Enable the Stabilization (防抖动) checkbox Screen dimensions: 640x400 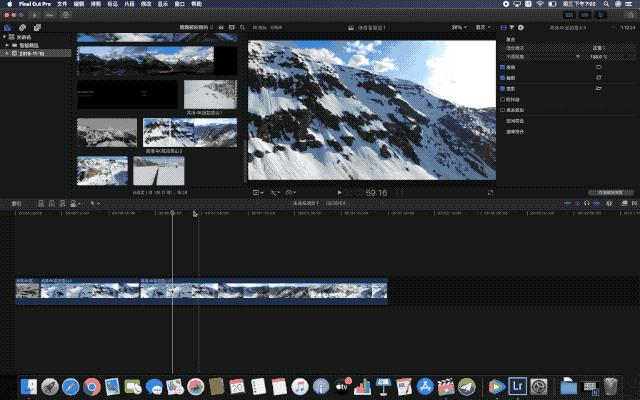coord(503,100)
